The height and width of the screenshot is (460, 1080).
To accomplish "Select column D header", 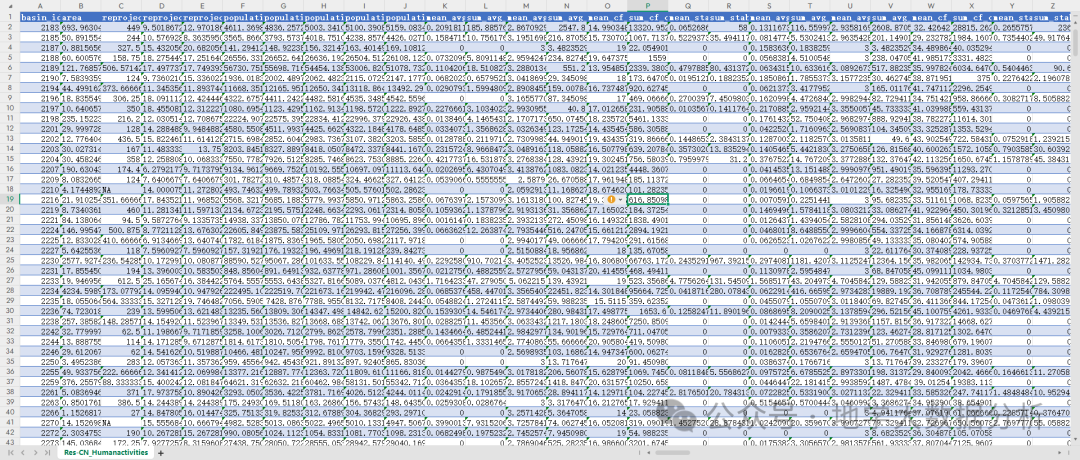I will (162, 7).
